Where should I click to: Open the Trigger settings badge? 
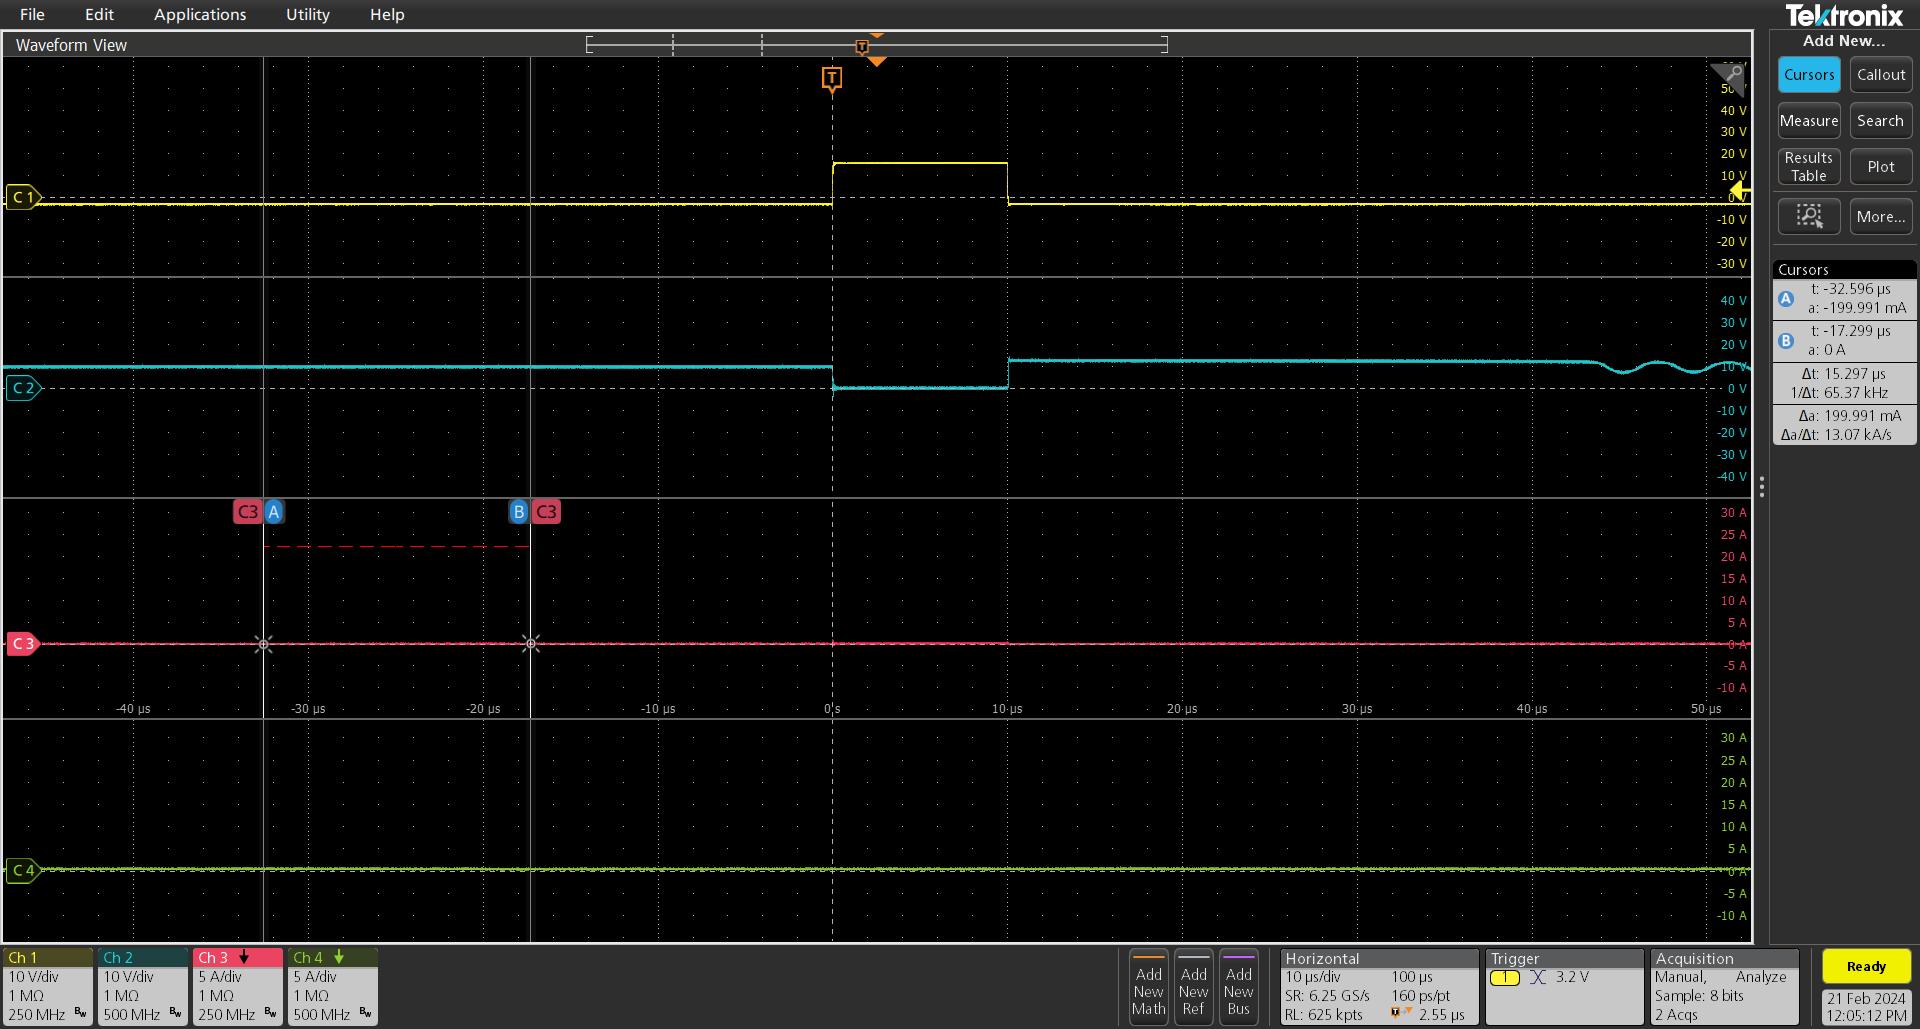[1565, 986]
